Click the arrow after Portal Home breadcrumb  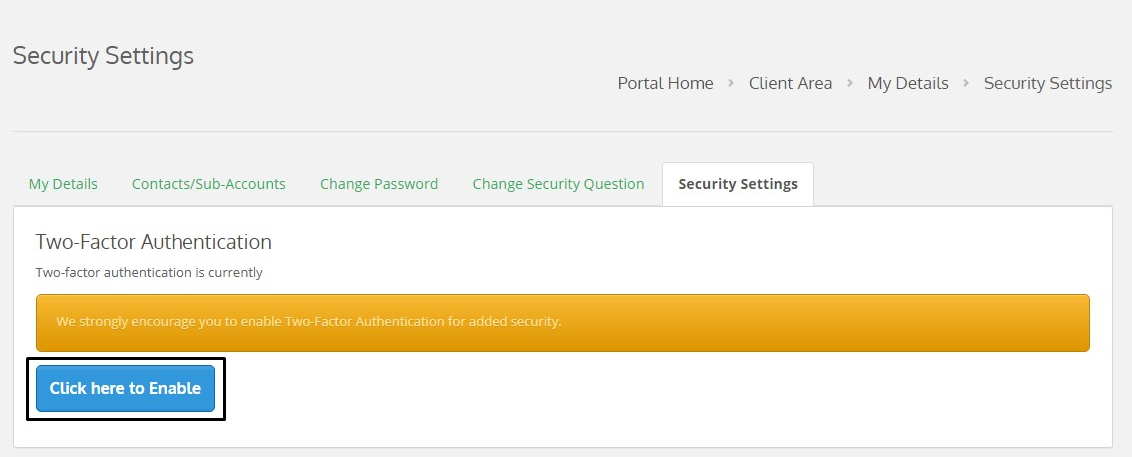[x=731, y=83]
